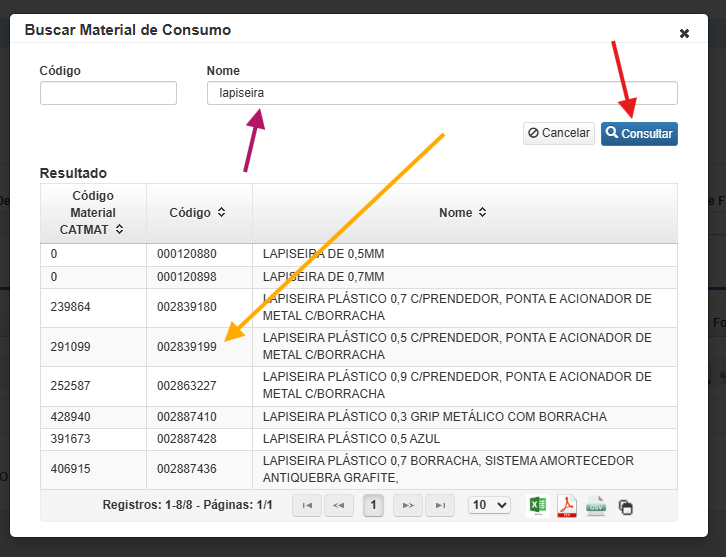Jump to last page of results
This screenshot has height=557, width=726.
439,506
